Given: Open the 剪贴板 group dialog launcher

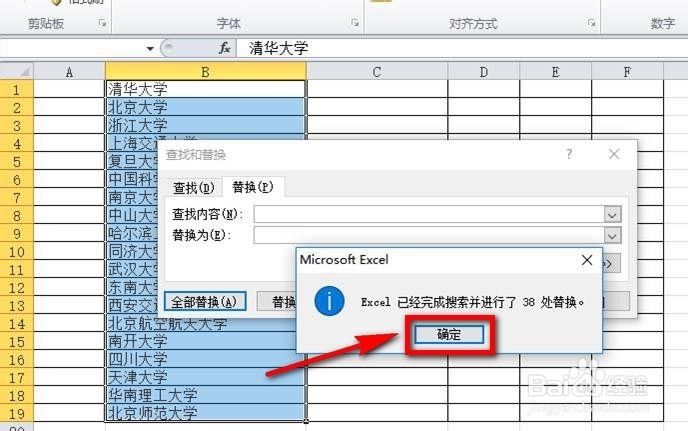Looking at the screenshot, I should 103,23.
